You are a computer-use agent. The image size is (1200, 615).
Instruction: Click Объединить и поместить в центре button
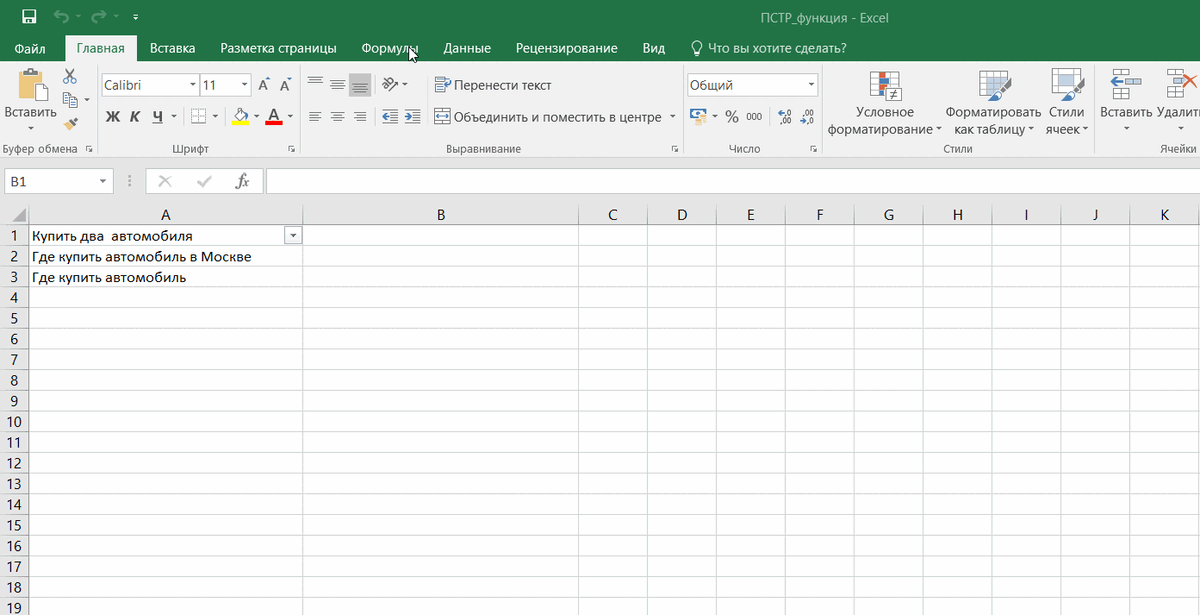pyautogui.click(x=548, y=117)
